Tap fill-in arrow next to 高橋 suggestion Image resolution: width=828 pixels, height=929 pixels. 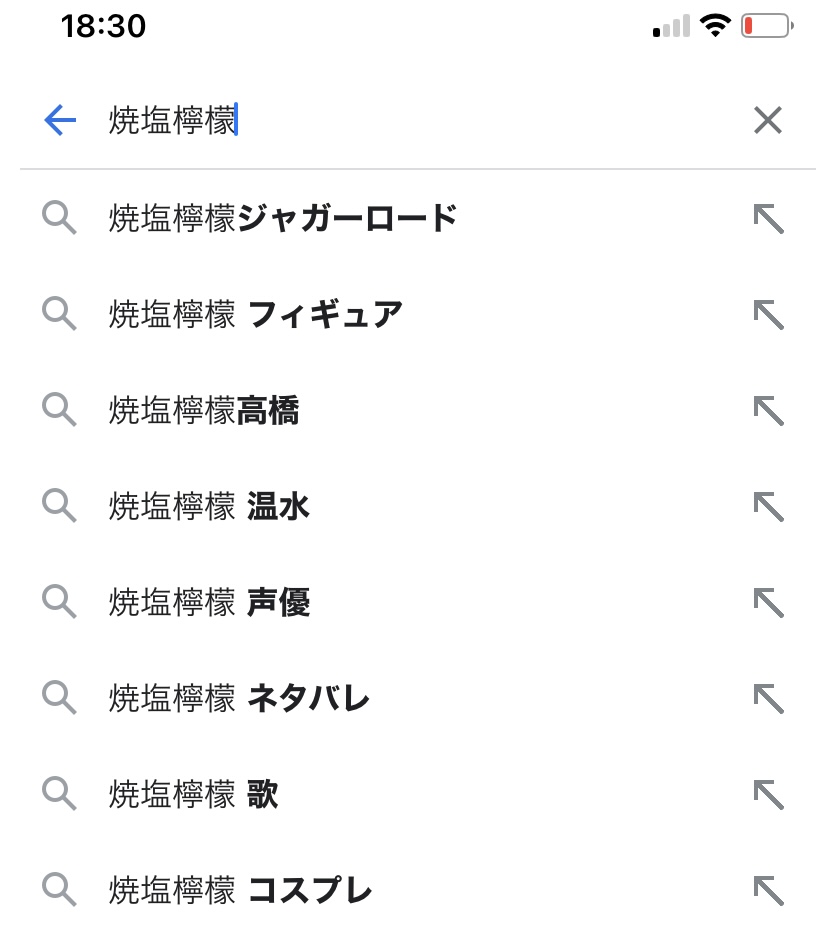coord(767,410)
